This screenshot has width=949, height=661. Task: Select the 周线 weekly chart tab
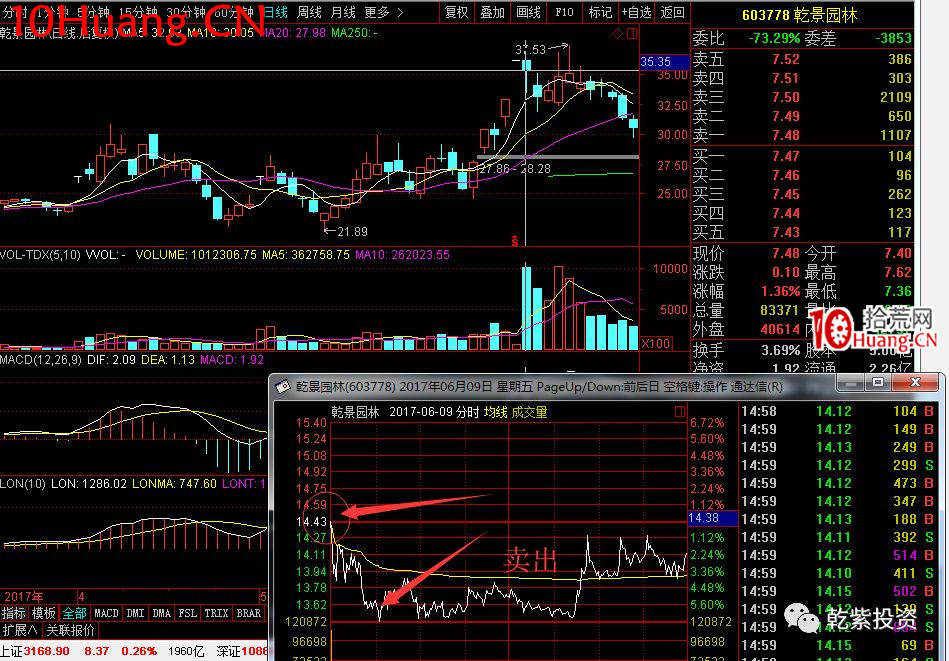pyautogui.click(x=309, y=12)
